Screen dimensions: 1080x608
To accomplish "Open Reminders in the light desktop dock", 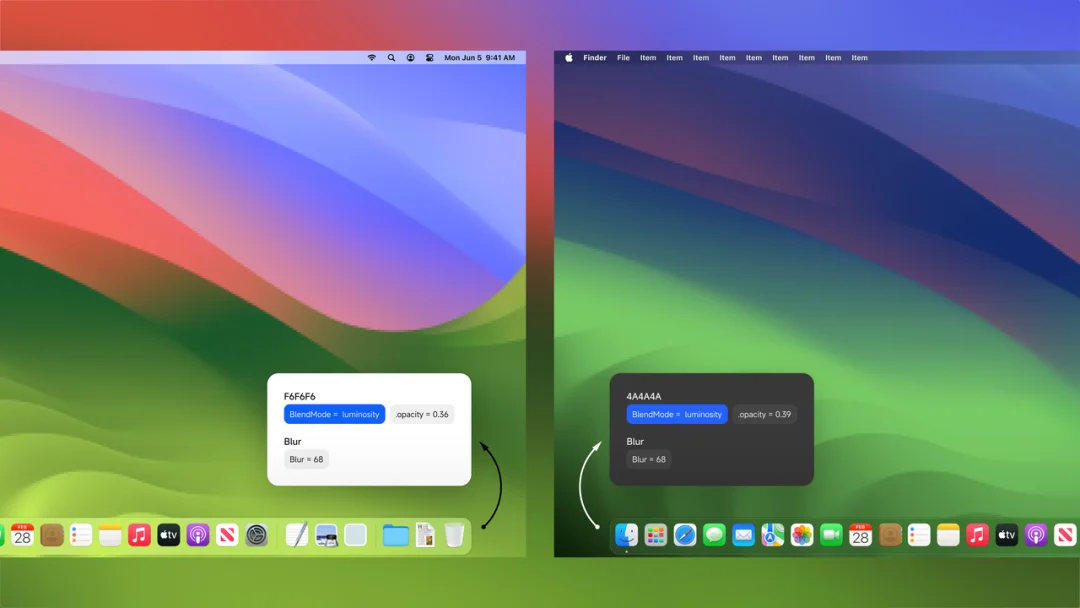I will 81,535.
